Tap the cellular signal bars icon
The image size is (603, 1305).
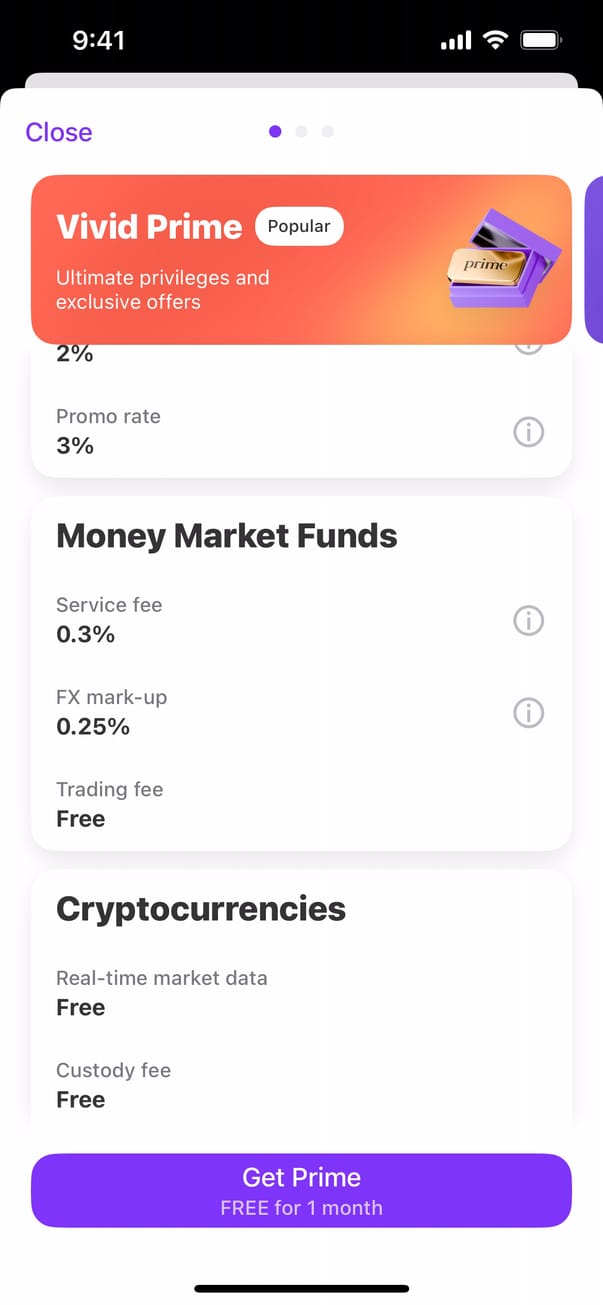tap(455, 40)
